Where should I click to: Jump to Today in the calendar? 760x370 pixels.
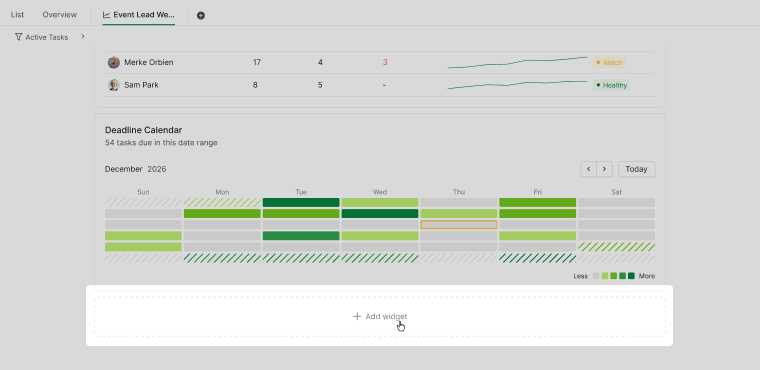[x=636, y=169]
